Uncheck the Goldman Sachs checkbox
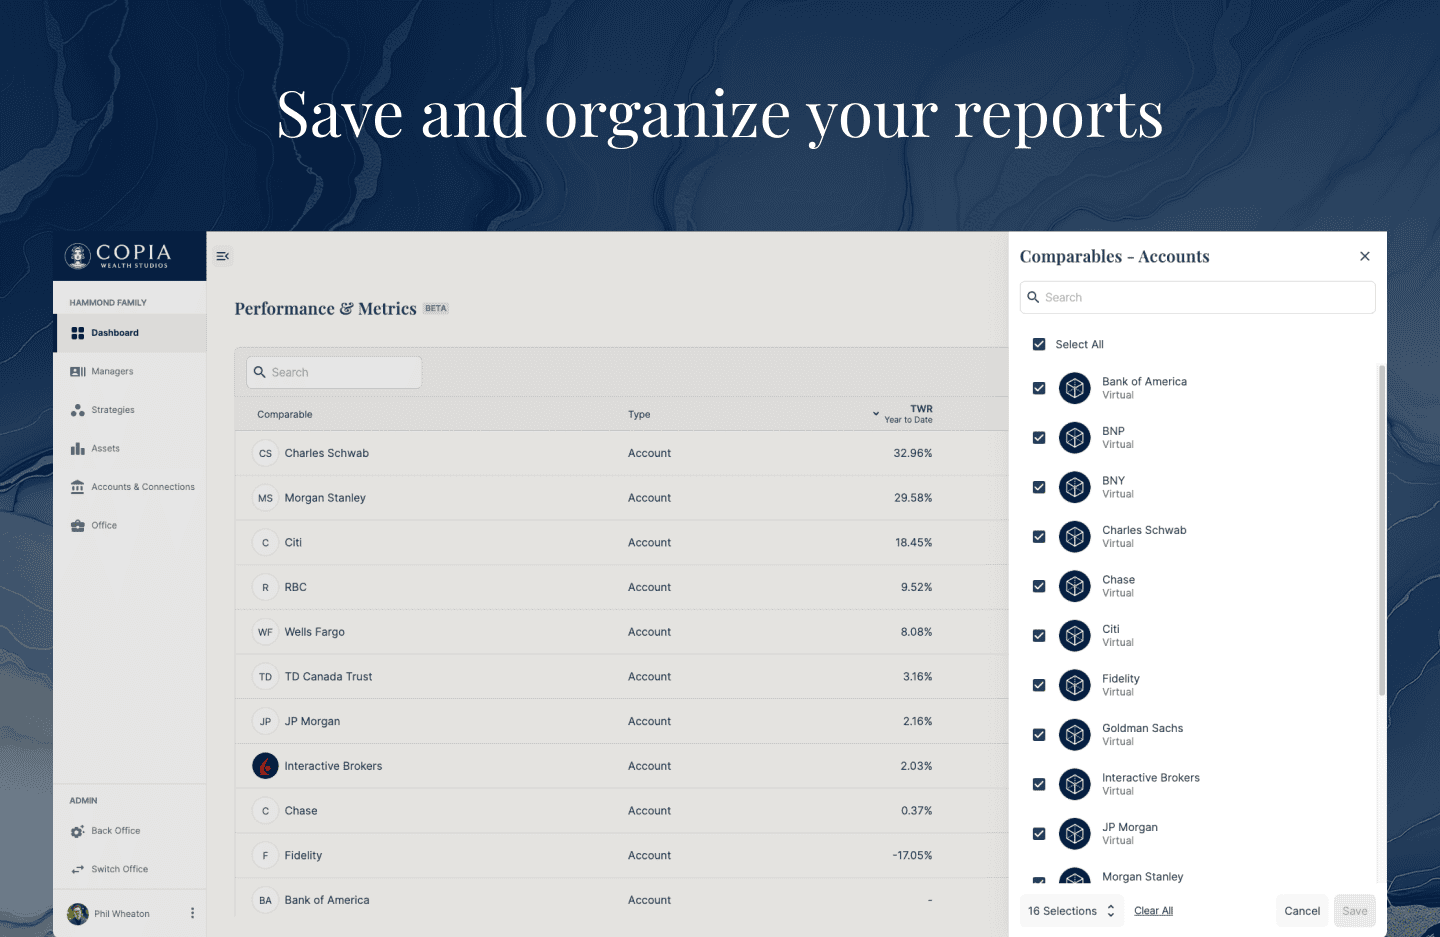 tap(1039, 735)
